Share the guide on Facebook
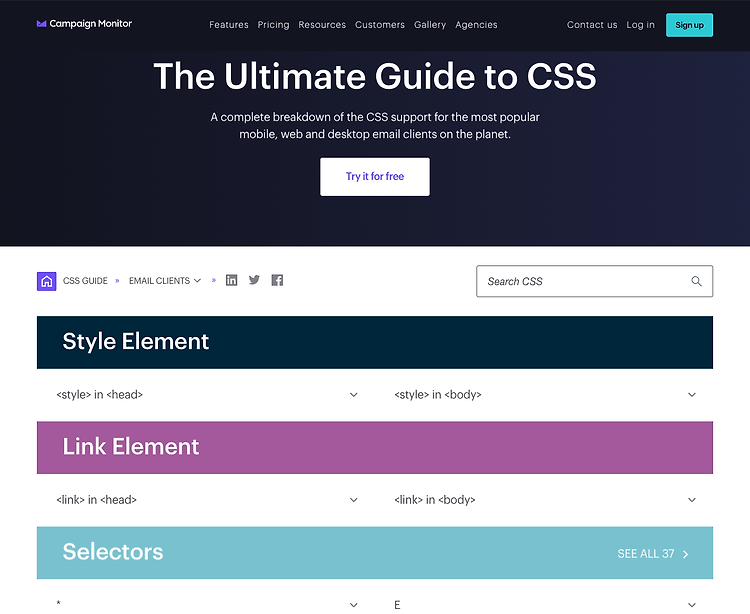750x614 pixels. click(277, 280)
